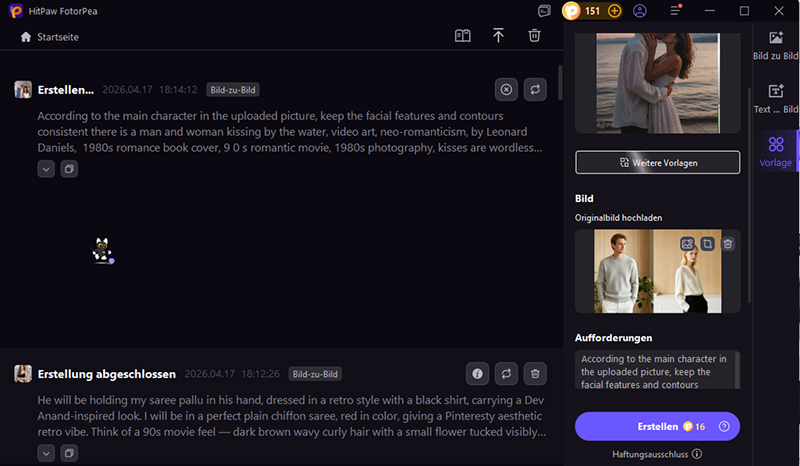Click the HitPaw FotorPea app logo
800x466 pixels.
(x=16, y=11)
